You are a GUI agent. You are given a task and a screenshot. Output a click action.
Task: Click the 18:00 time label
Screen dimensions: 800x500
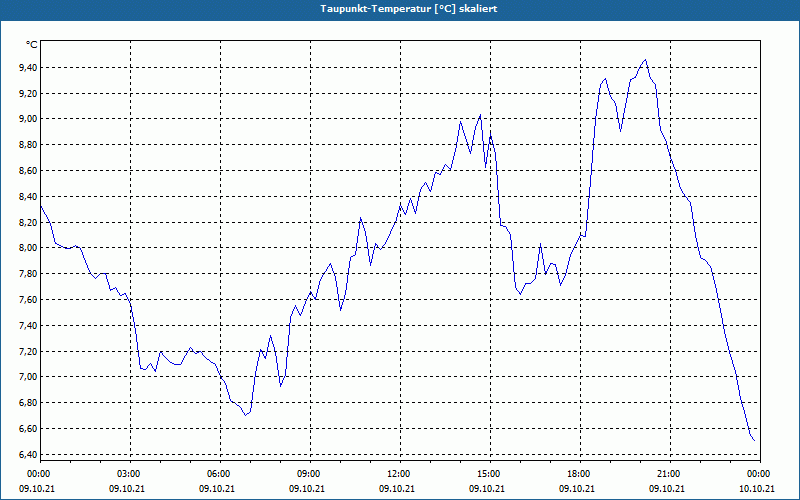(x=580, y=474)
